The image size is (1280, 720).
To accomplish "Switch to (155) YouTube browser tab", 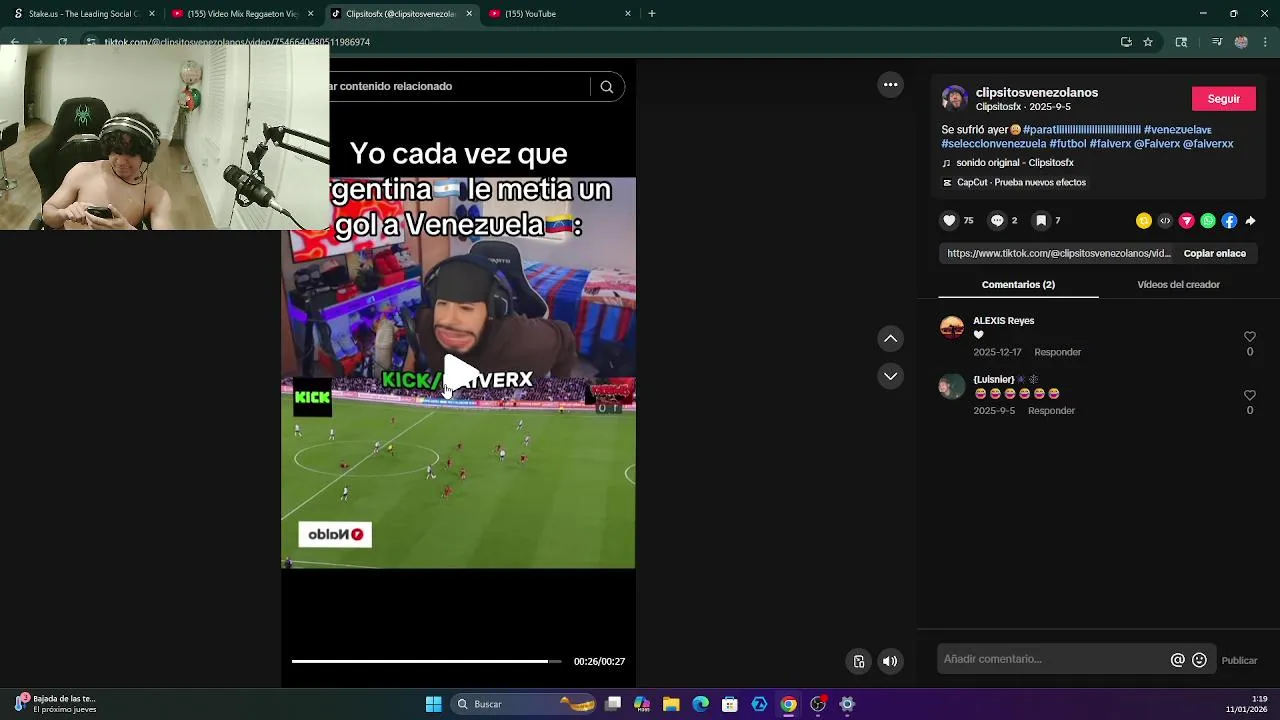I will click(560, 14).
